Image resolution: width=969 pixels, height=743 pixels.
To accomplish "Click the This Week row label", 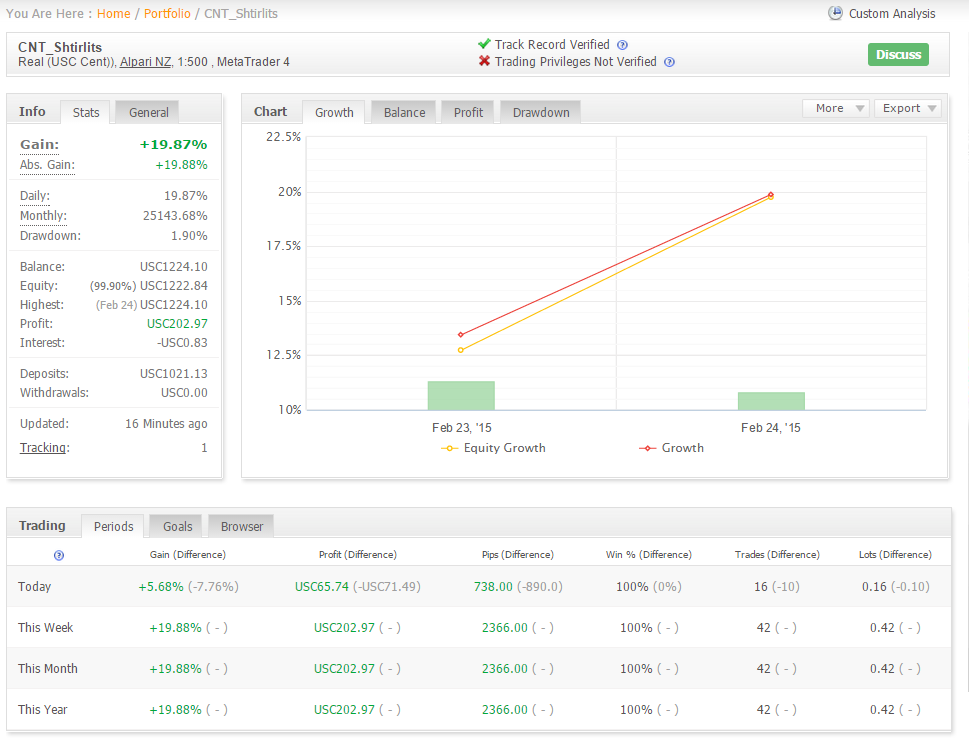I will [x=46, y=628].
